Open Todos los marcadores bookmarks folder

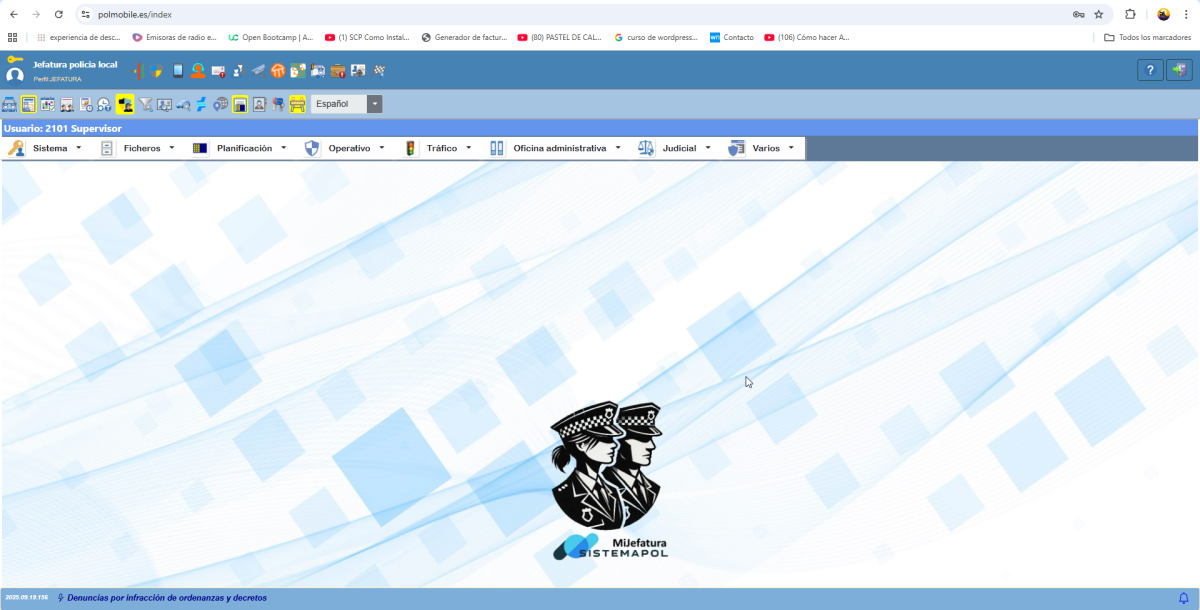1148,37
